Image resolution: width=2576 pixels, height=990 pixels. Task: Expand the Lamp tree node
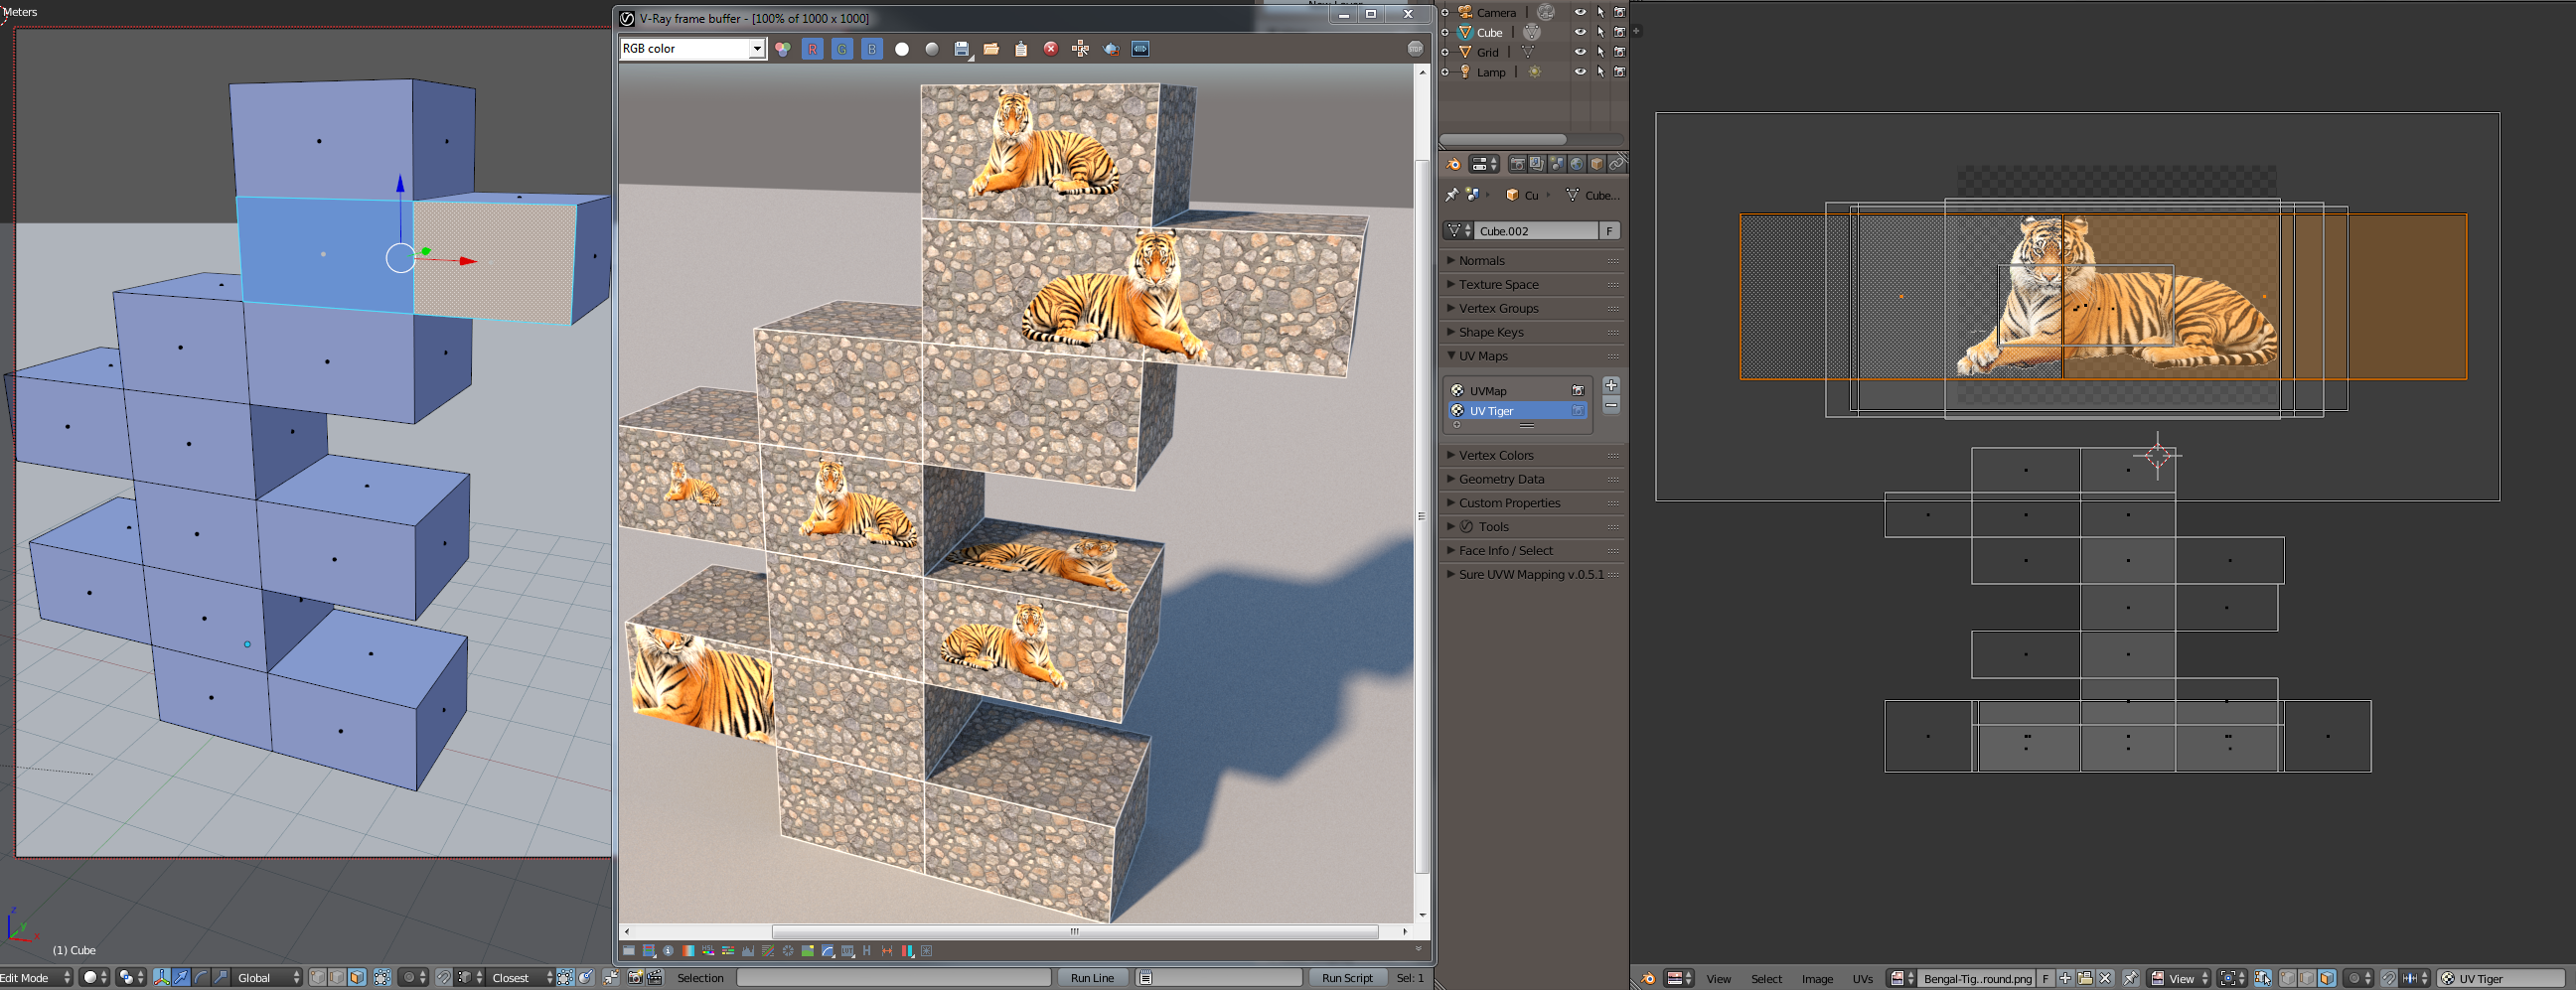(x=1445, y=72)
